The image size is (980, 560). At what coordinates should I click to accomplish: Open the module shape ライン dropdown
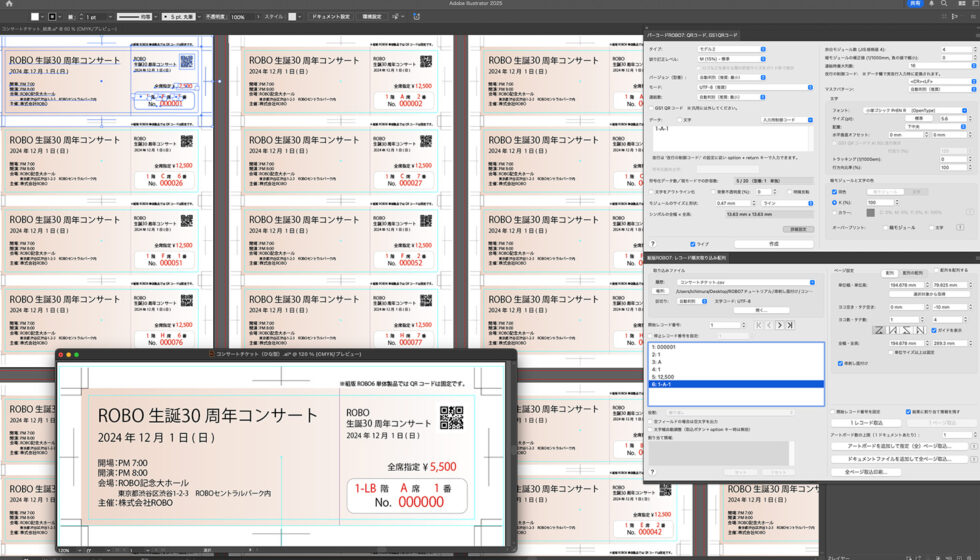(788, 203)
